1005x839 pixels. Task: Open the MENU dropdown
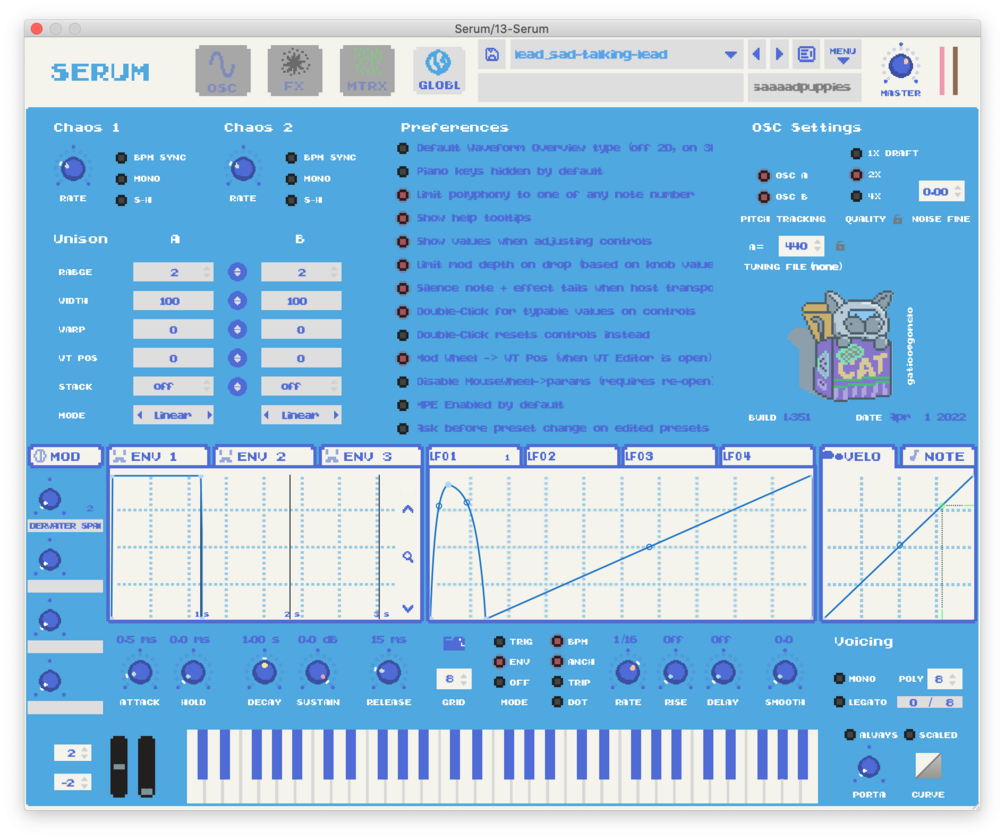843,55
